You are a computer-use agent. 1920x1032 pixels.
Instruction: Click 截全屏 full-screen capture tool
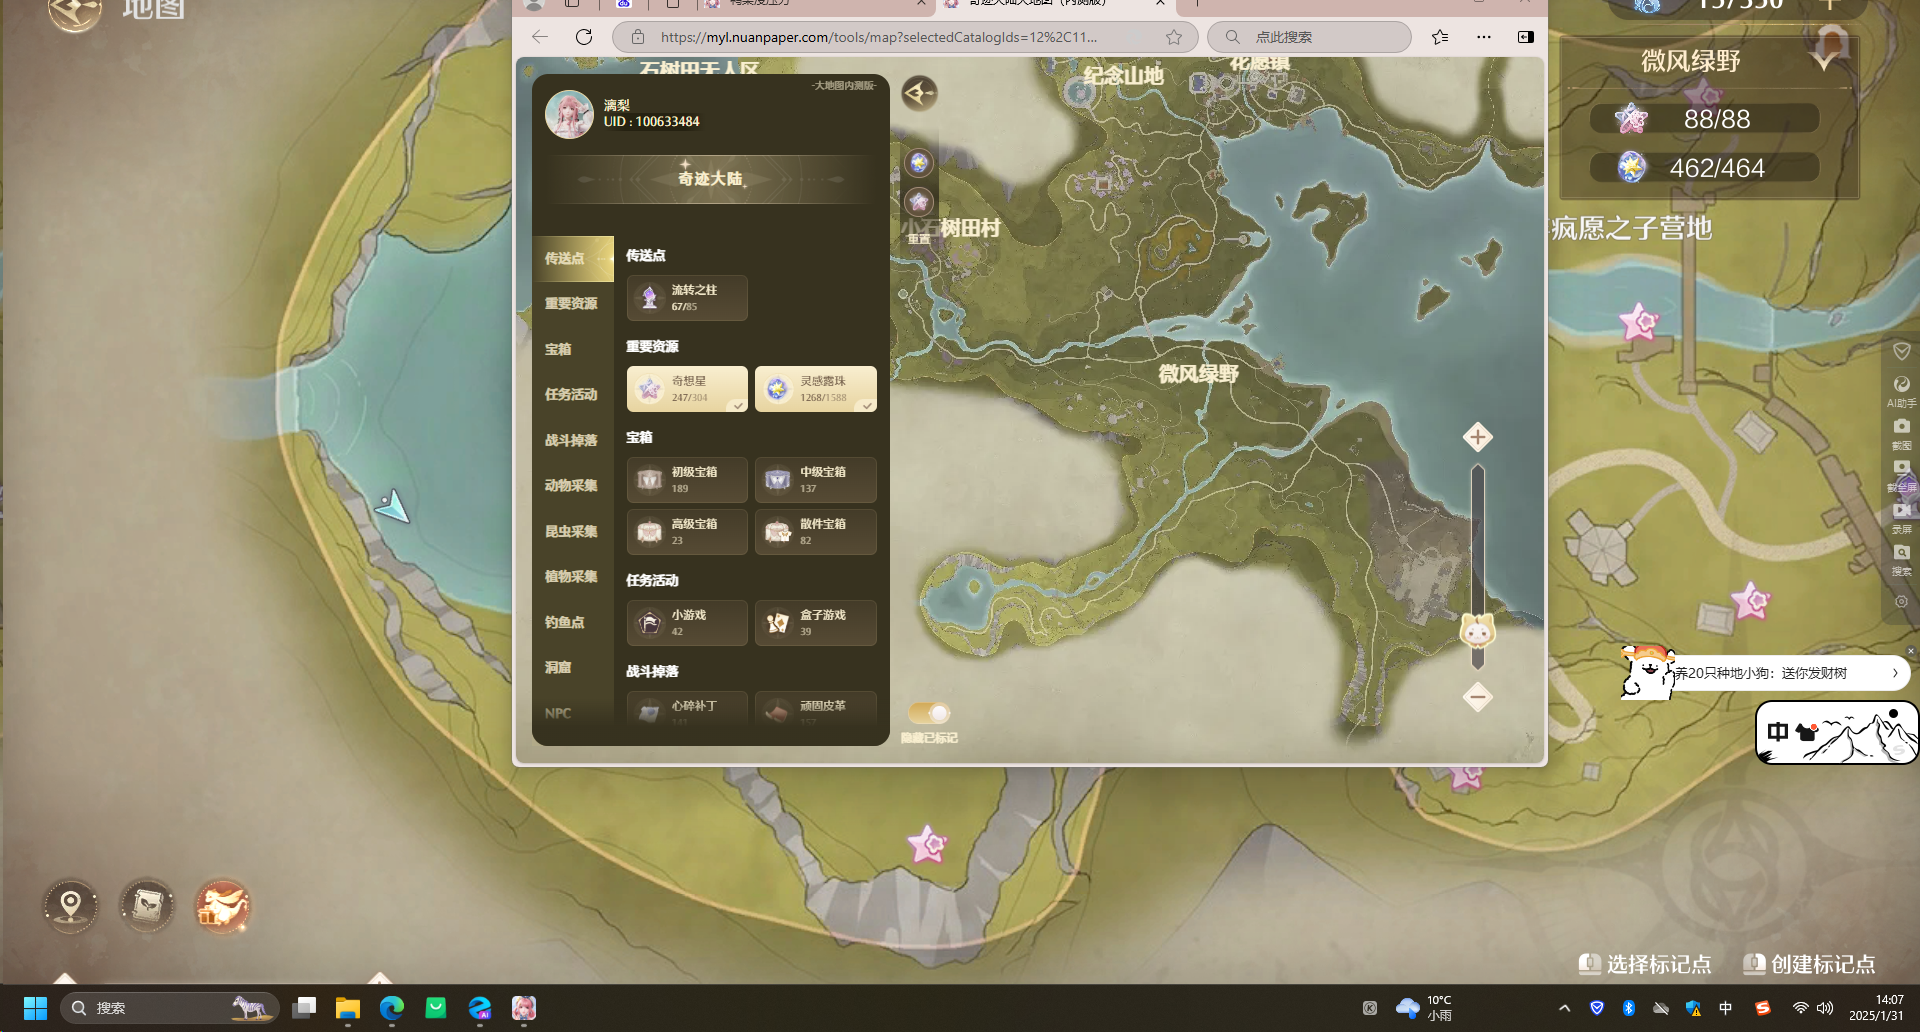1901,475
